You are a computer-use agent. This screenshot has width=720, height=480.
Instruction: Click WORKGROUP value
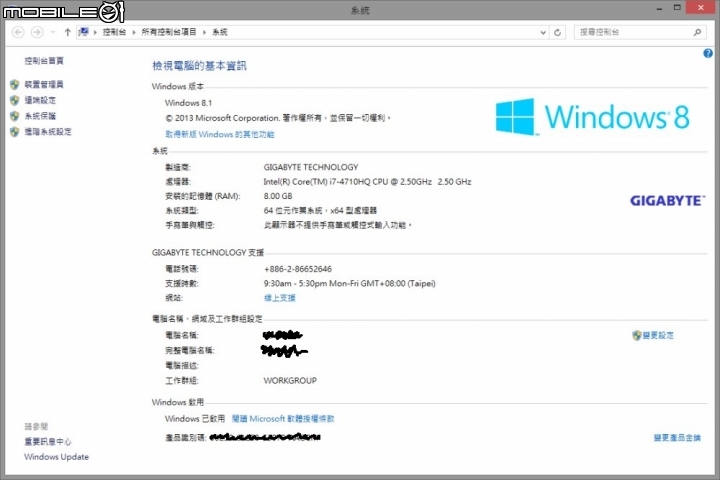tap(290, 381)
